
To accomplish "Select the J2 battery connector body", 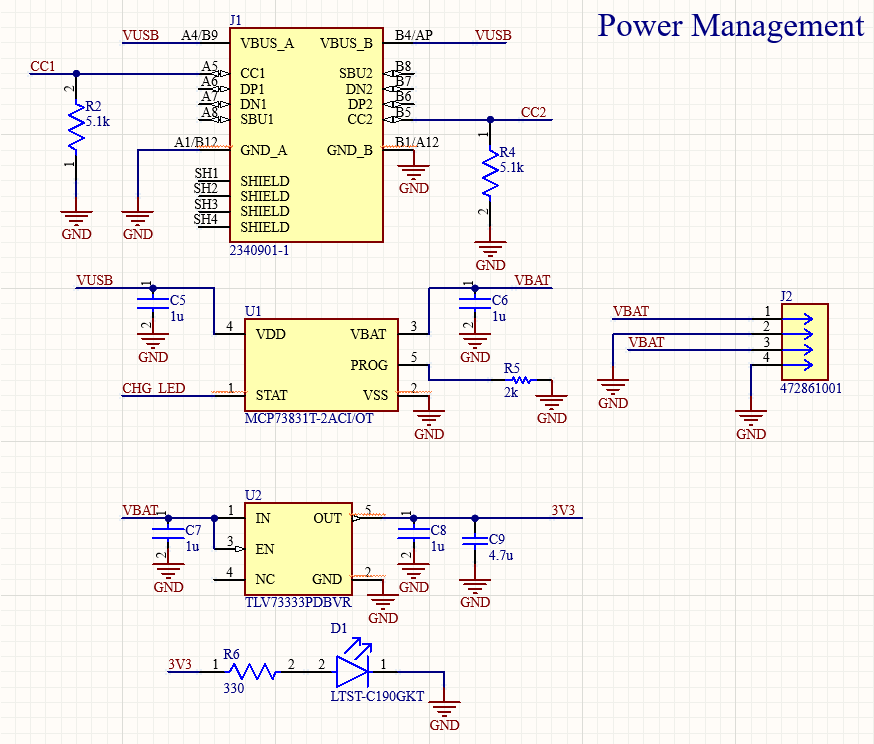I will pos(805,342).
